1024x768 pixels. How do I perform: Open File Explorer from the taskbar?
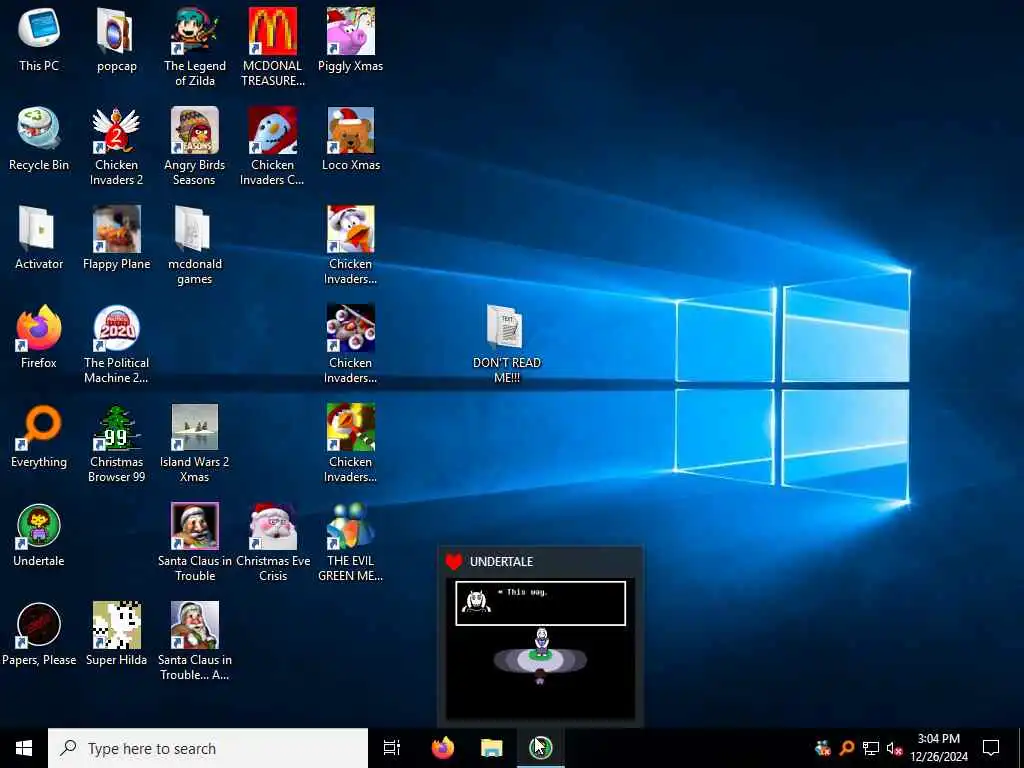pyautogui.click(x=492, y=748)
